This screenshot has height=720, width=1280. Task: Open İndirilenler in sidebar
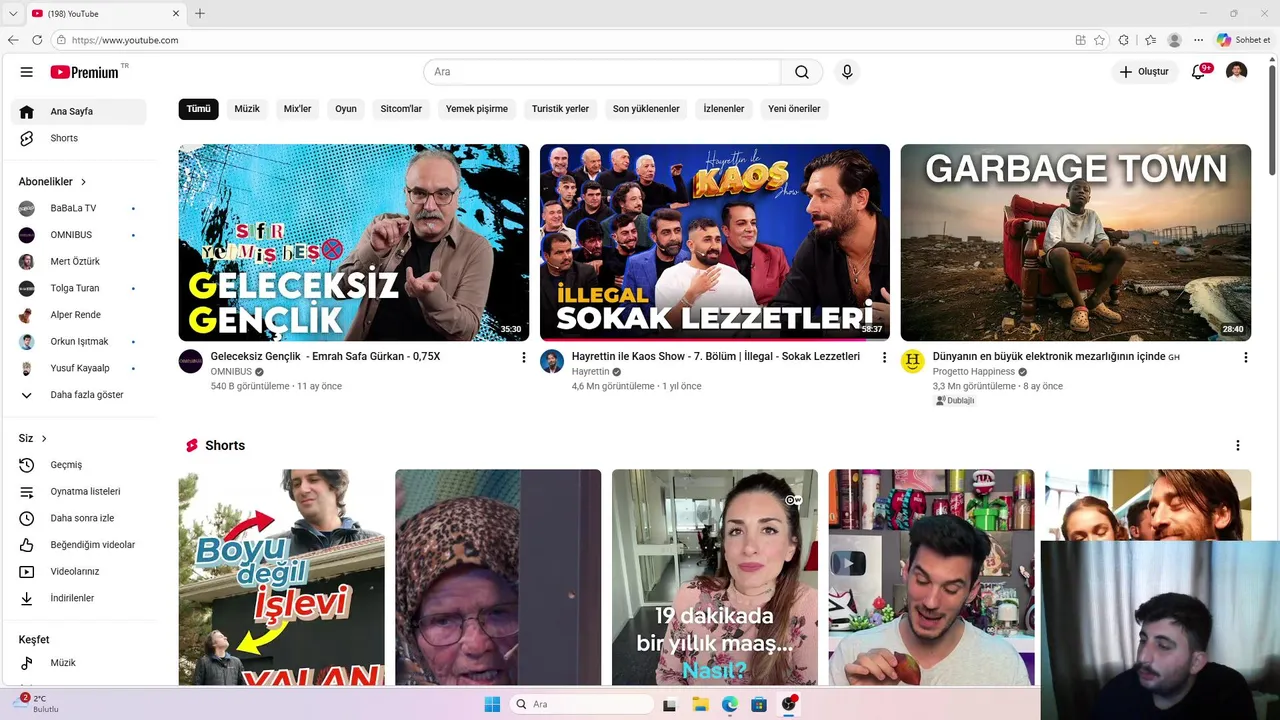(x=79, y=598)
